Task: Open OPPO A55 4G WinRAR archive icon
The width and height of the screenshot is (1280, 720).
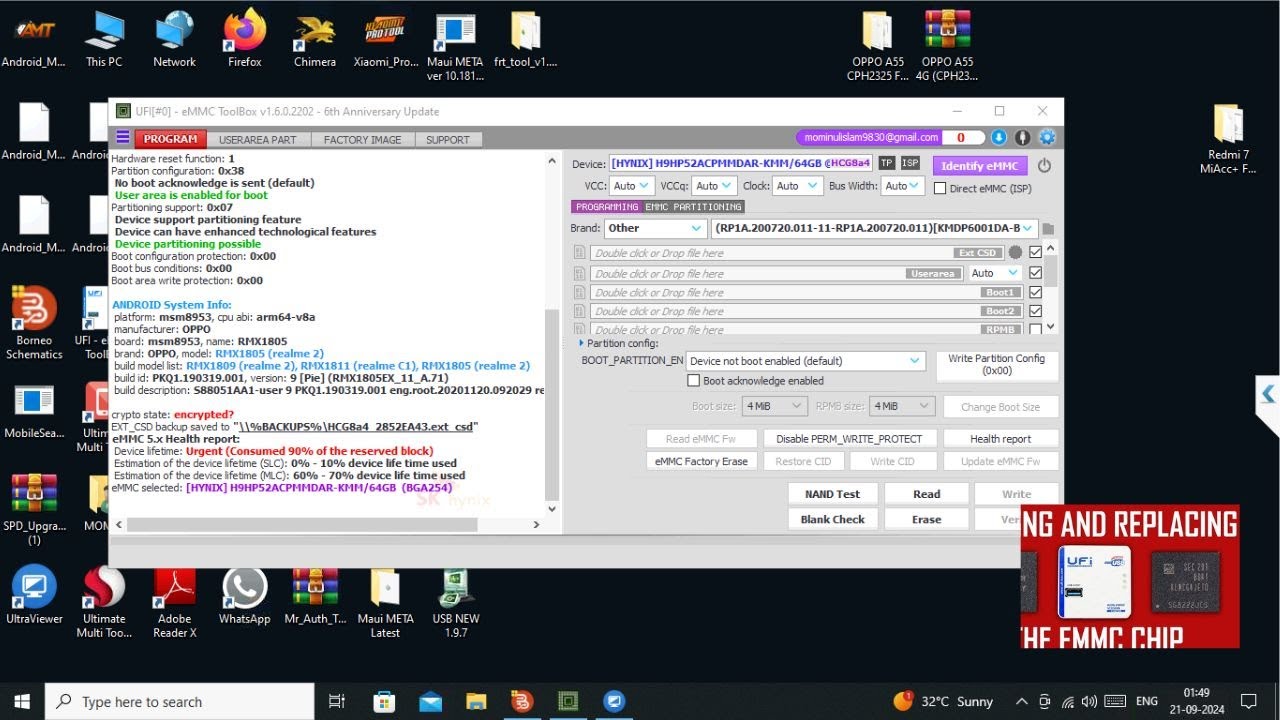Action: coord(946,45)
